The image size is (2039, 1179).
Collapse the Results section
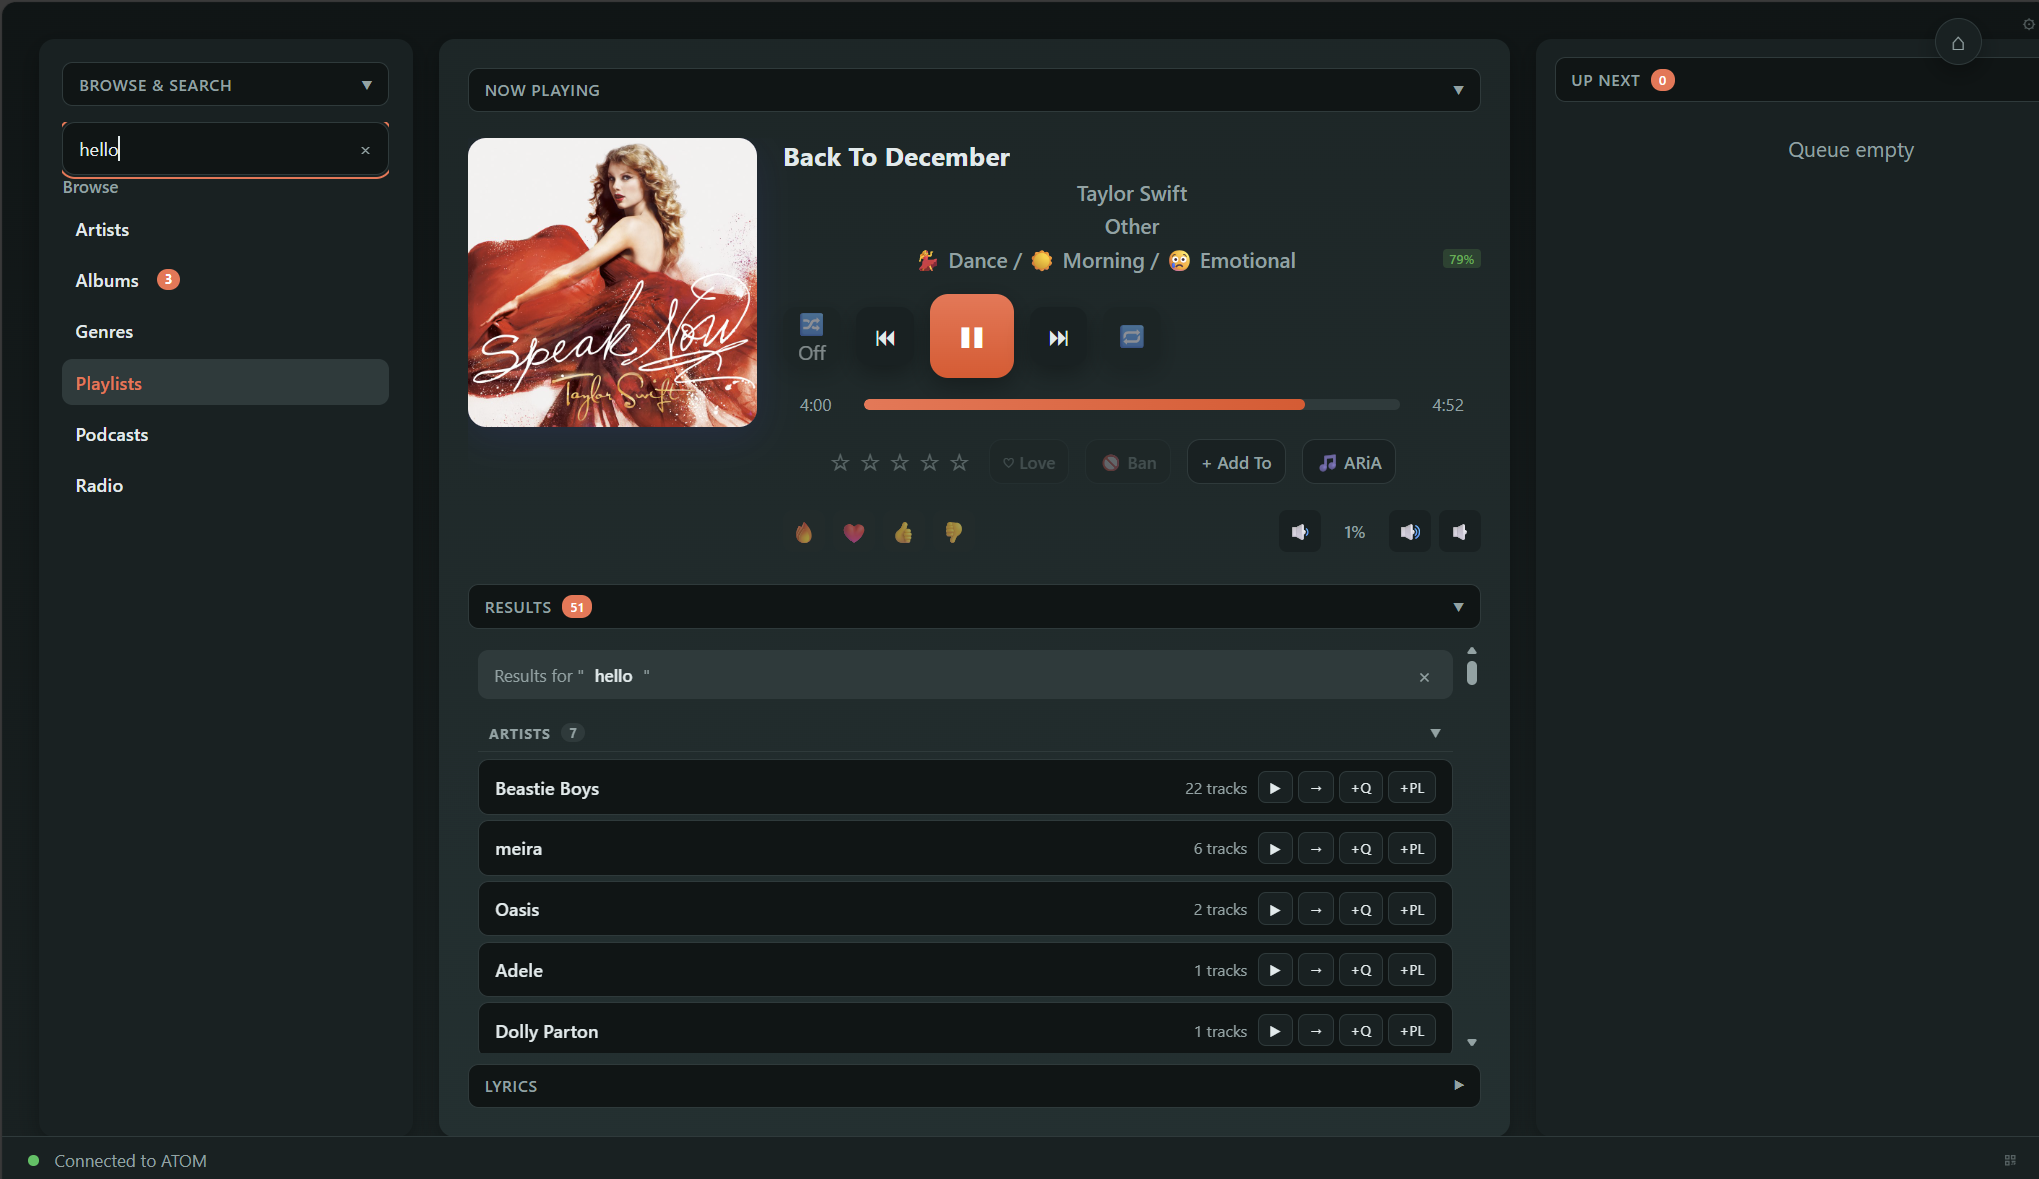[974, 607]
